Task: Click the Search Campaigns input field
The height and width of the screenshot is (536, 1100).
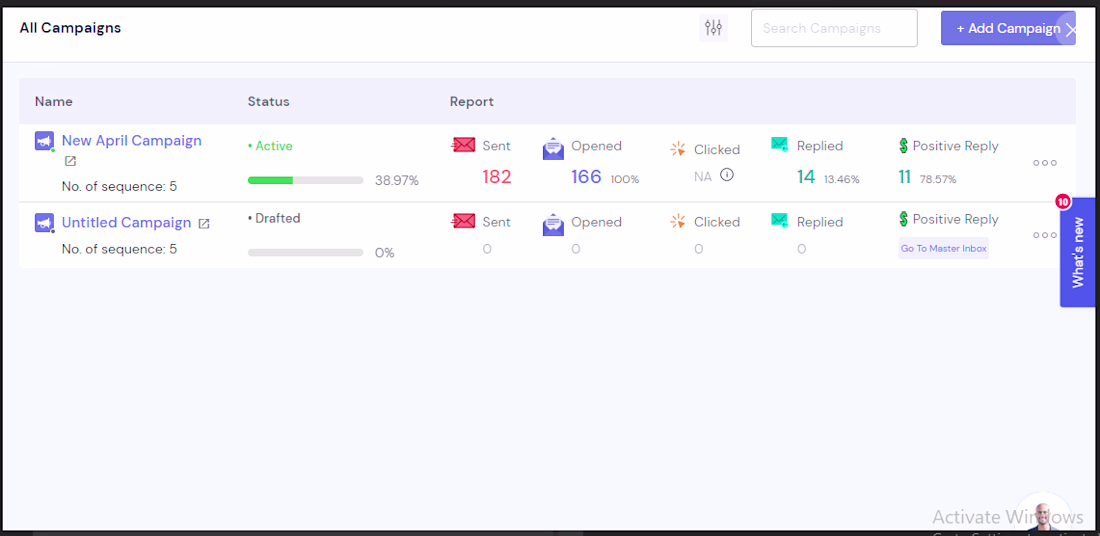Action: pos(834,28)
